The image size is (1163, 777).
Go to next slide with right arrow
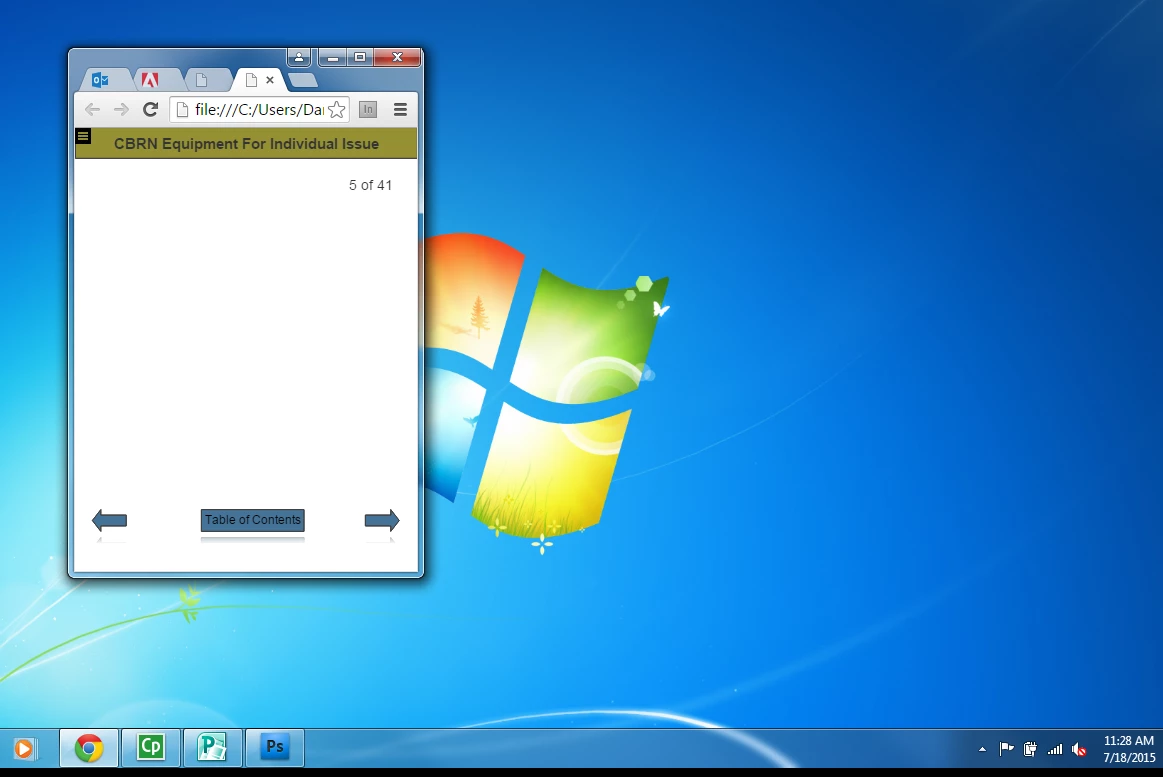(x=382, y=520)
